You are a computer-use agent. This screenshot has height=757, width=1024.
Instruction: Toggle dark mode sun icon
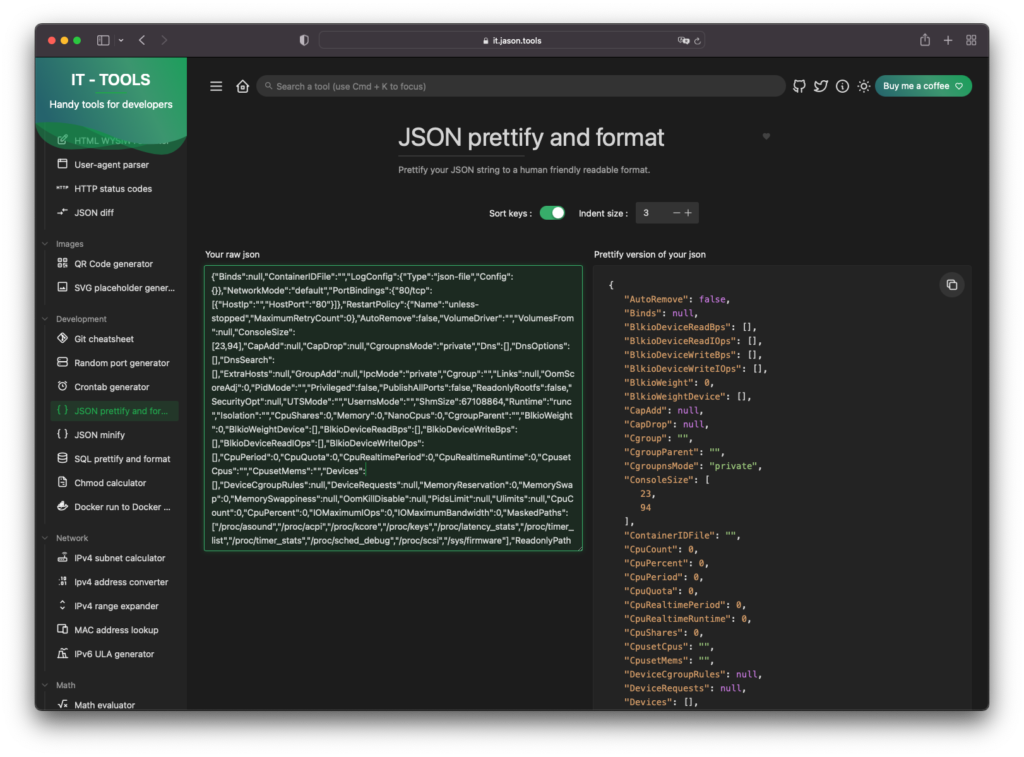(863, 86)
